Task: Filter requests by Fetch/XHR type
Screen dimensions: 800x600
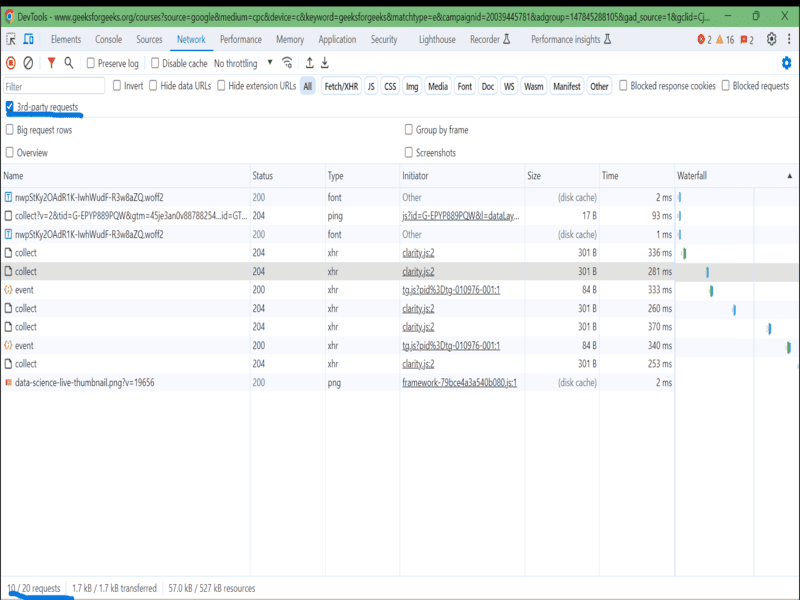Action: [341, 86]
